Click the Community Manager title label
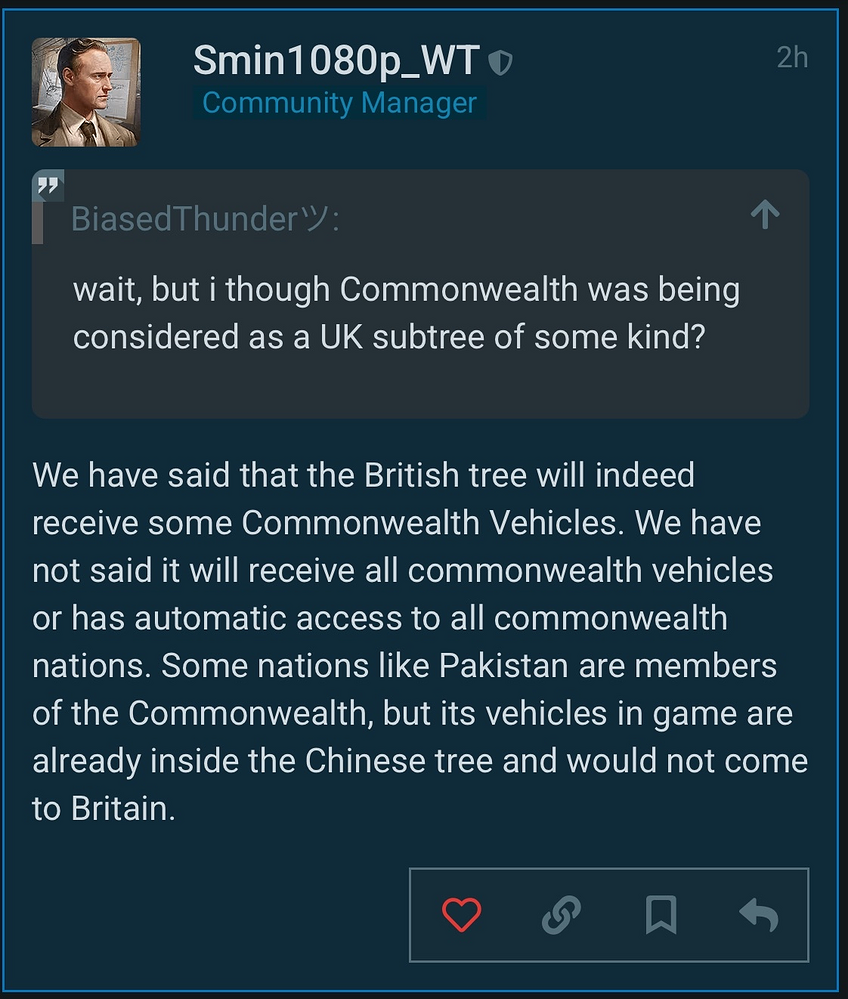Viewport: 848px width, 999px height. tap(339, 103)
